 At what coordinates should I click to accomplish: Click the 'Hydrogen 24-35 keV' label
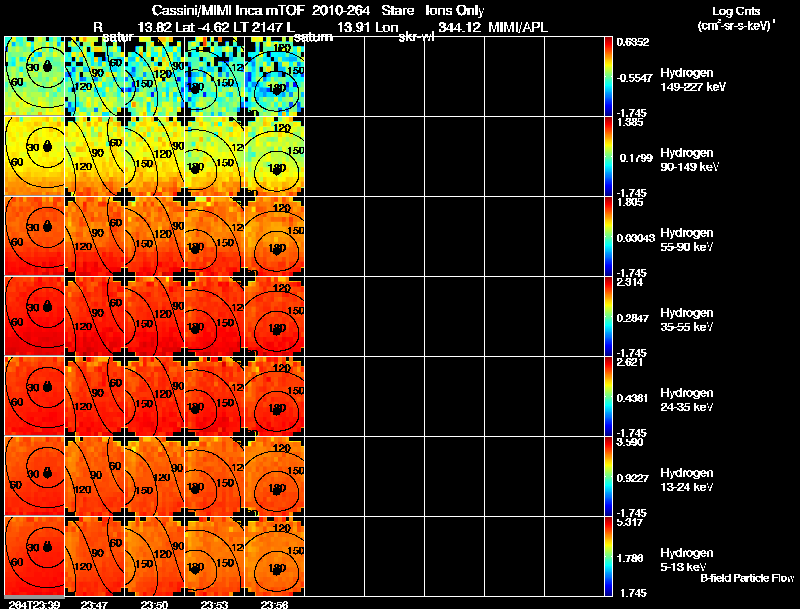[x=687, y=400]
